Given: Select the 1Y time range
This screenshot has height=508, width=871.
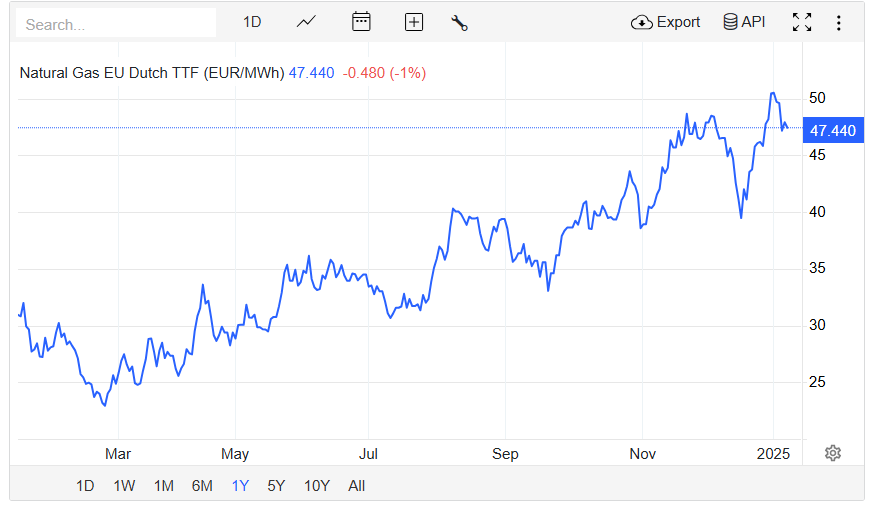Looking at the screenshot, I should tap(240, 486).
